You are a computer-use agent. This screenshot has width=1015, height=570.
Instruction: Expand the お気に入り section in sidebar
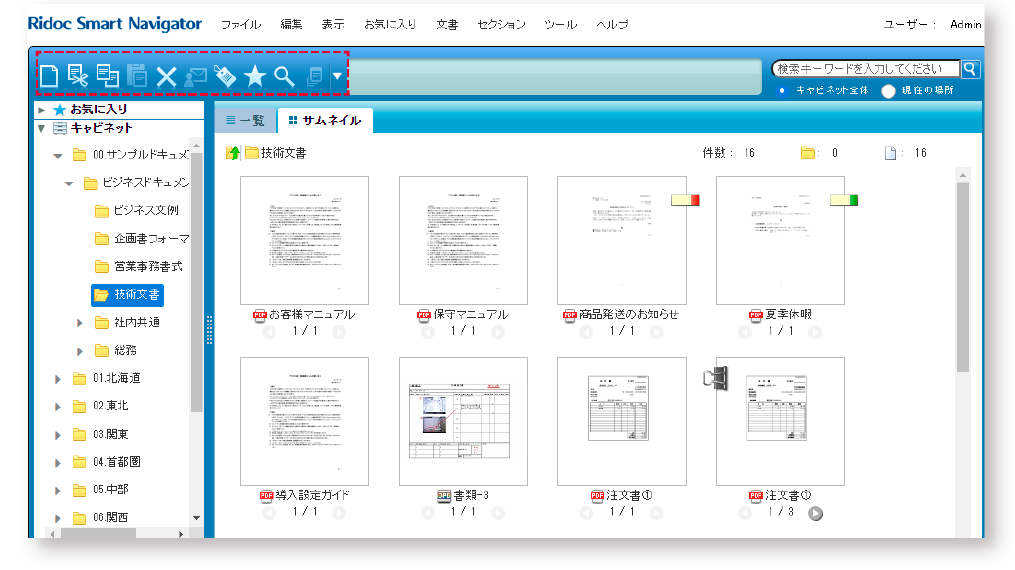pos(41,110)
